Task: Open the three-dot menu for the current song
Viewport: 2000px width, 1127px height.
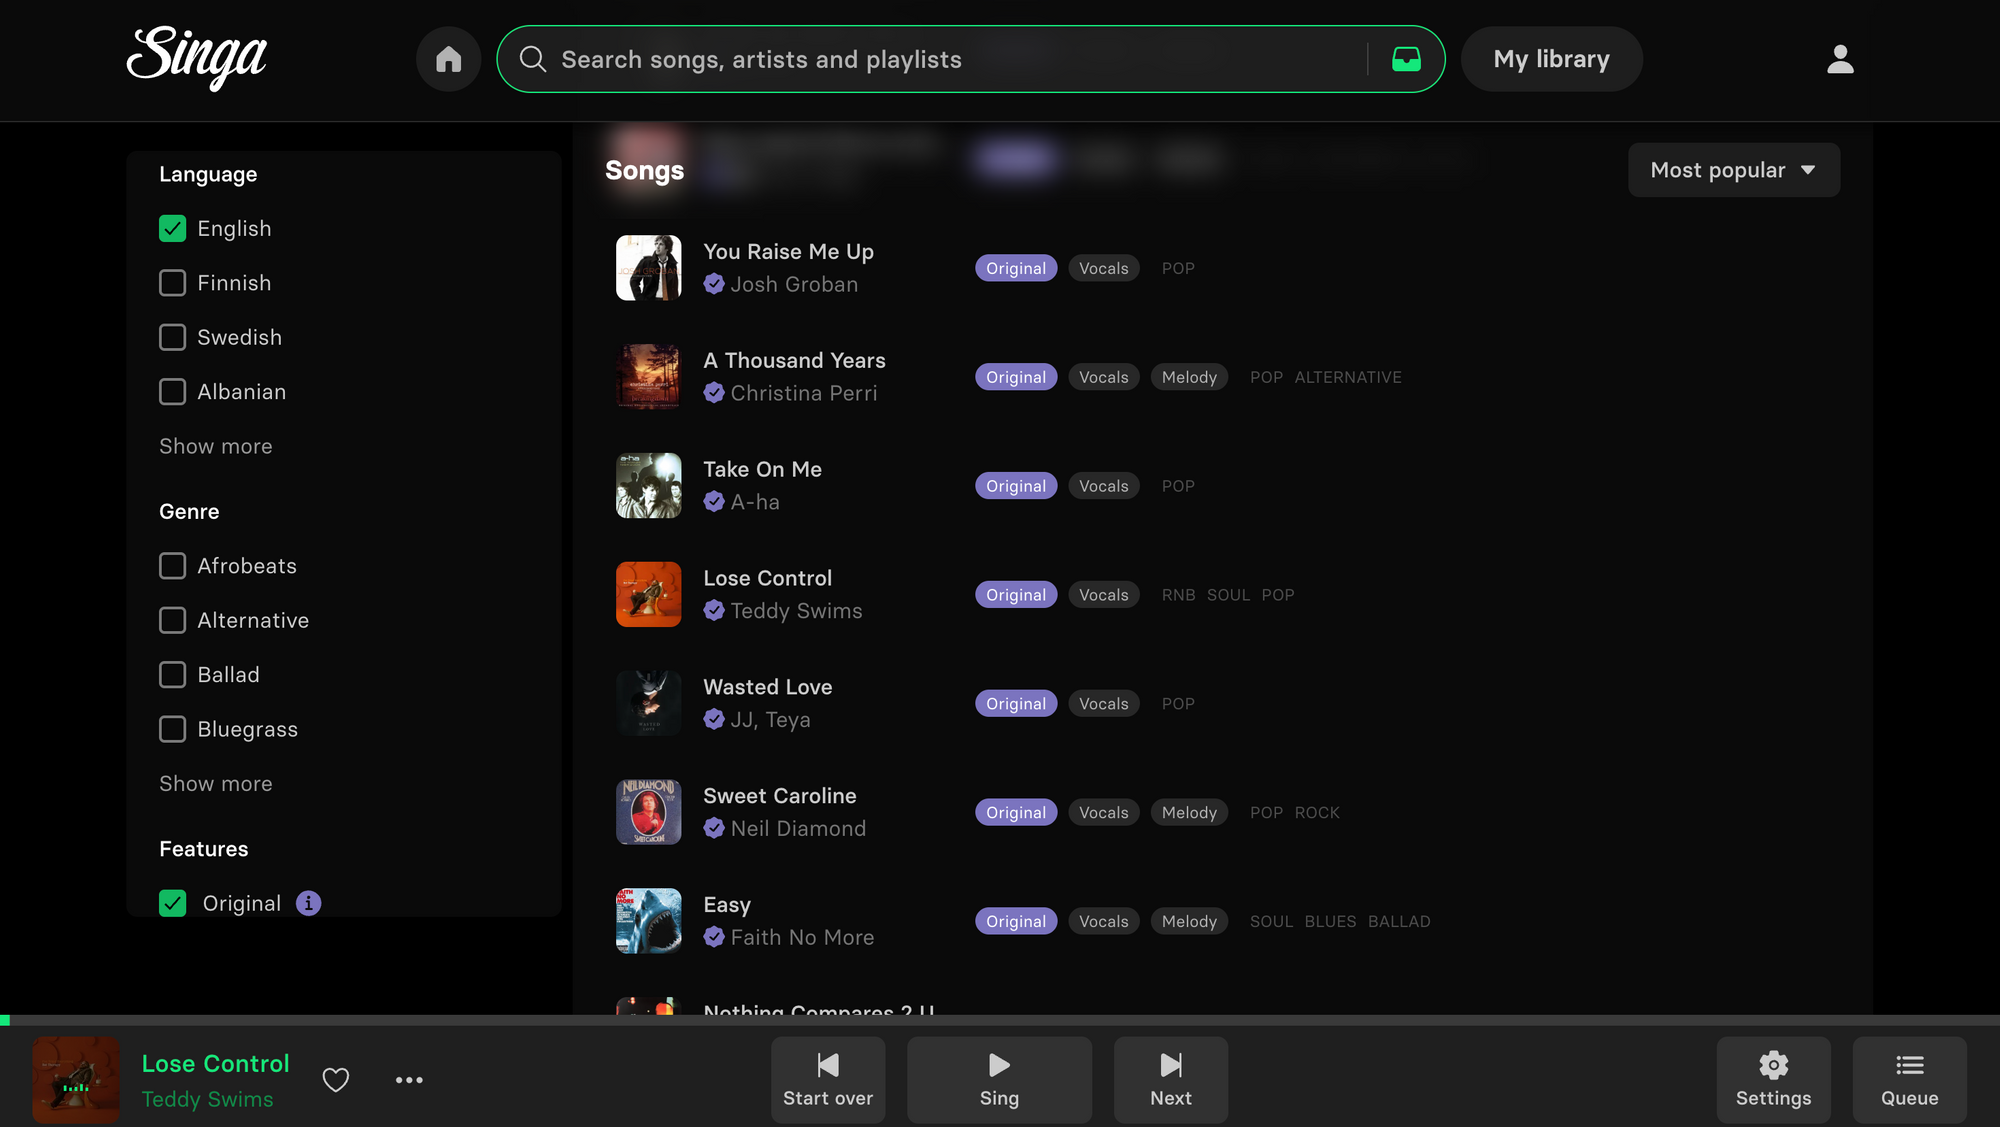Action: [x=409, y=1080]
